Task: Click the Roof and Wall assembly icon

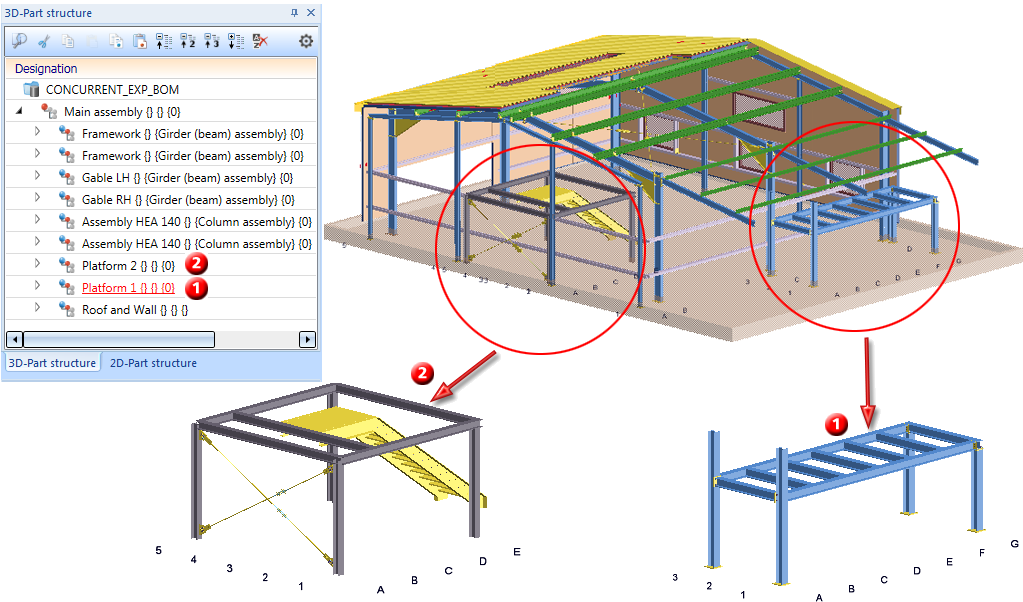Action: [x=67, y=309]
